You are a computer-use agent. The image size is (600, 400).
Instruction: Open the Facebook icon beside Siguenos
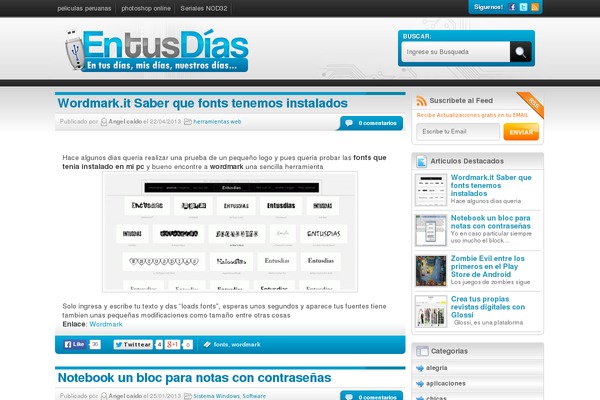[512, 7]
